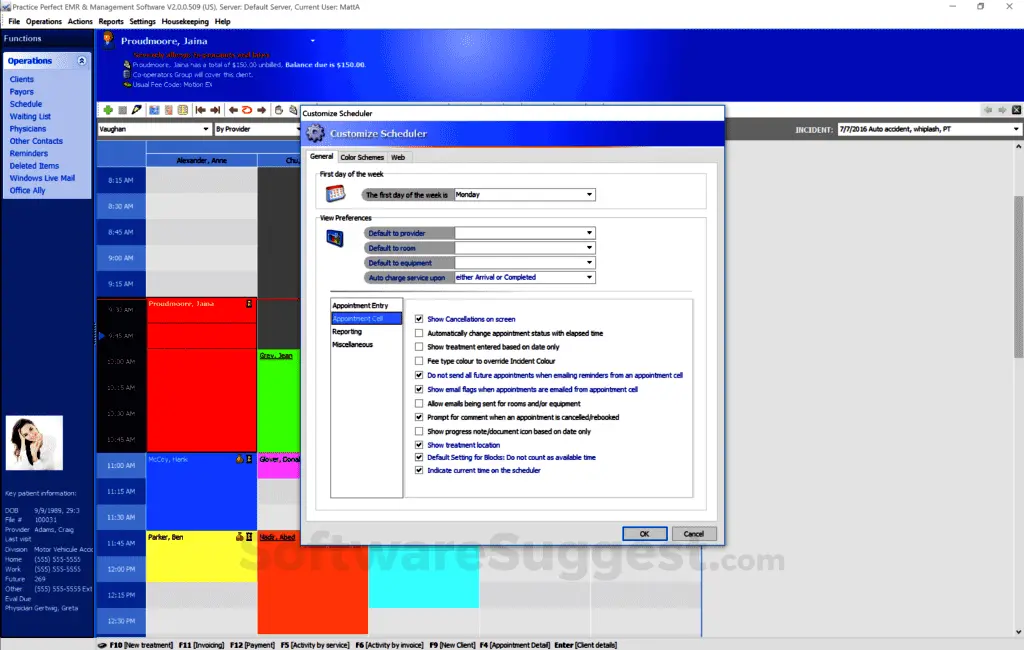Click the gray forward arrow near Incident bar
The image size is (1024, 650).
coord(1002,110)
